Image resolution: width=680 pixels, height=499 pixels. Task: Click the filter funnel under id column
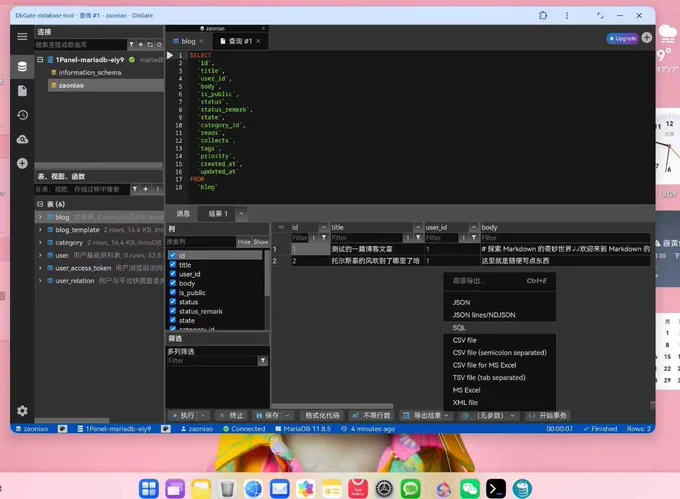pos(324,238)
